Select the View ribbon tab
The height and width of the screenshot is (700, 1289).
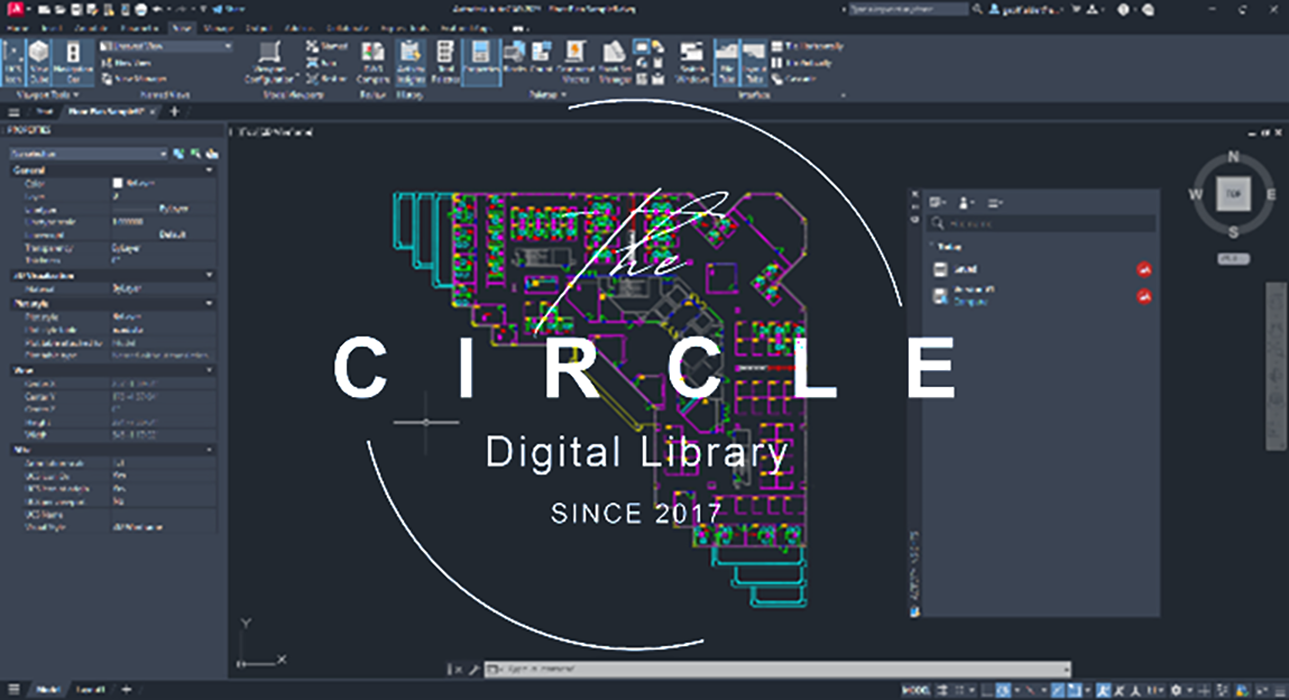[182, 28]
